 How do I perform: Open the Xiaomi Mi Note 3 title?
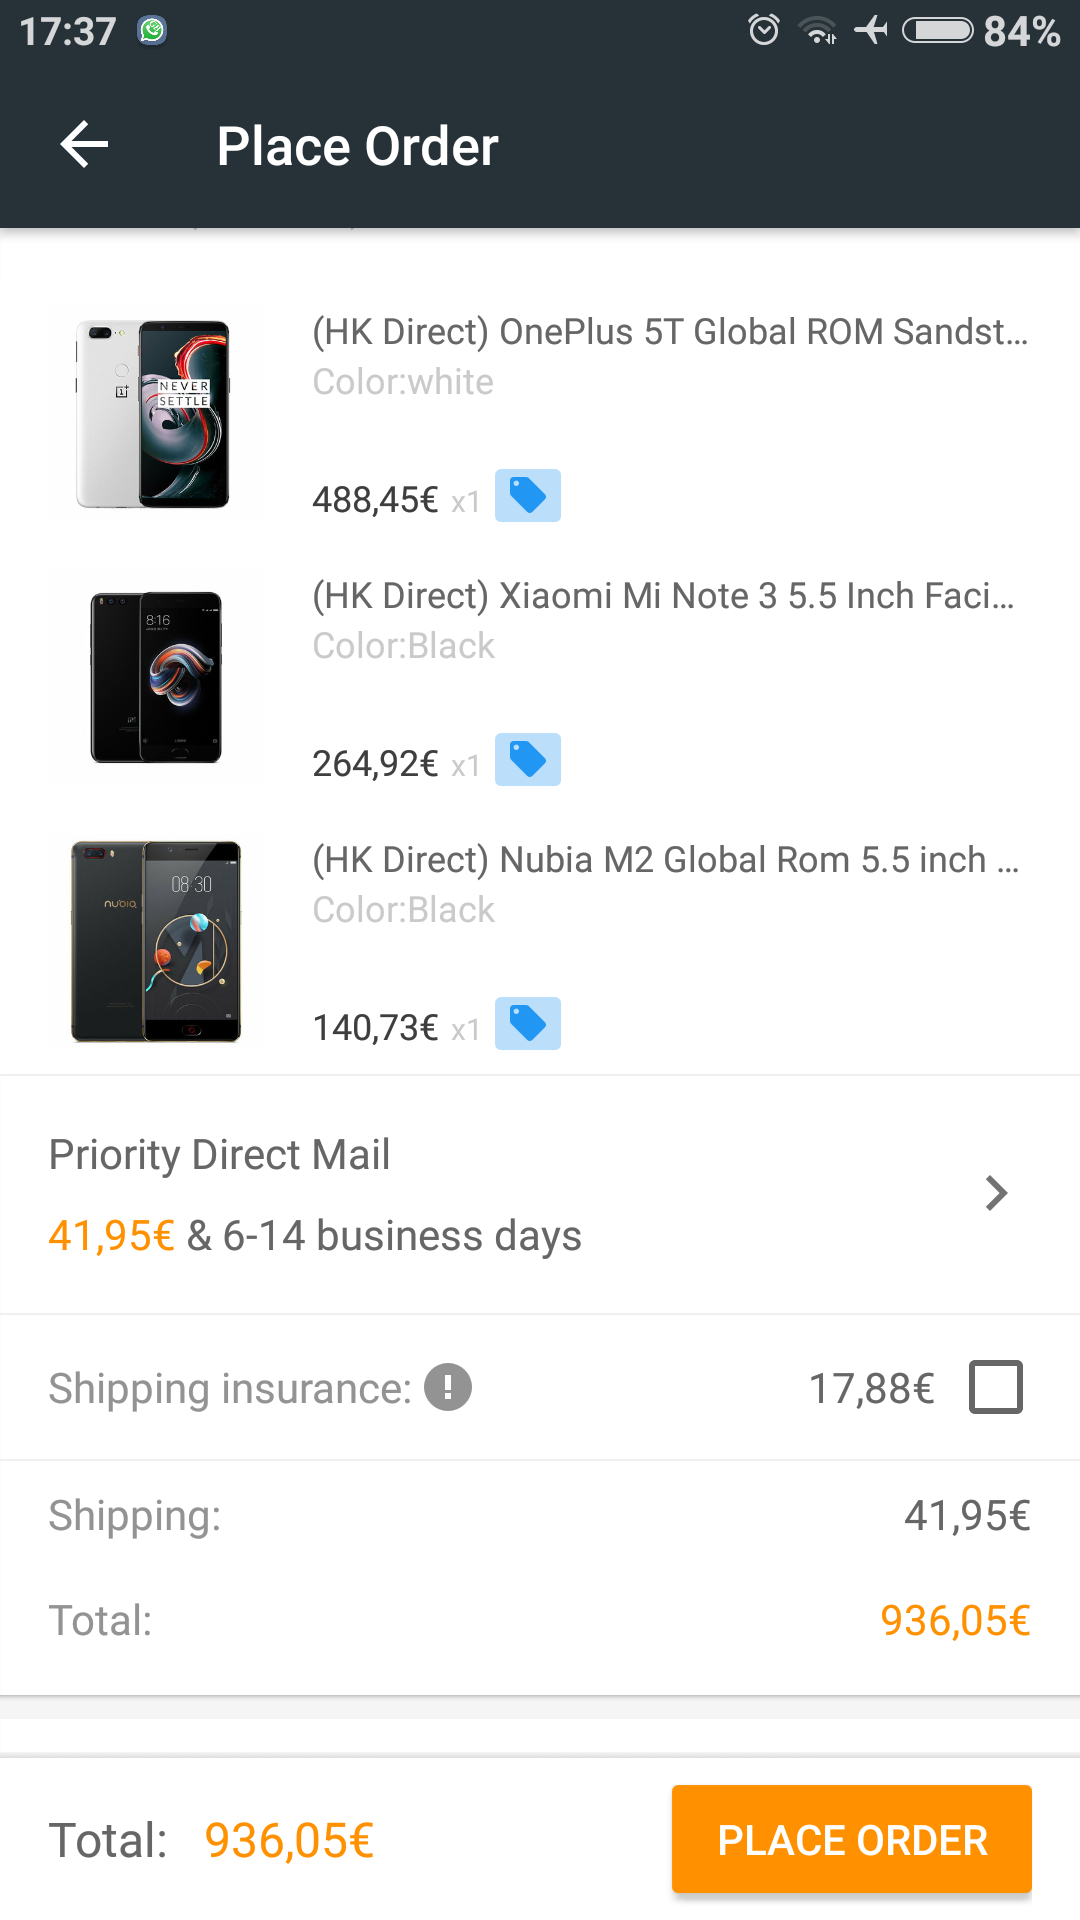click(x=664, y=596)
